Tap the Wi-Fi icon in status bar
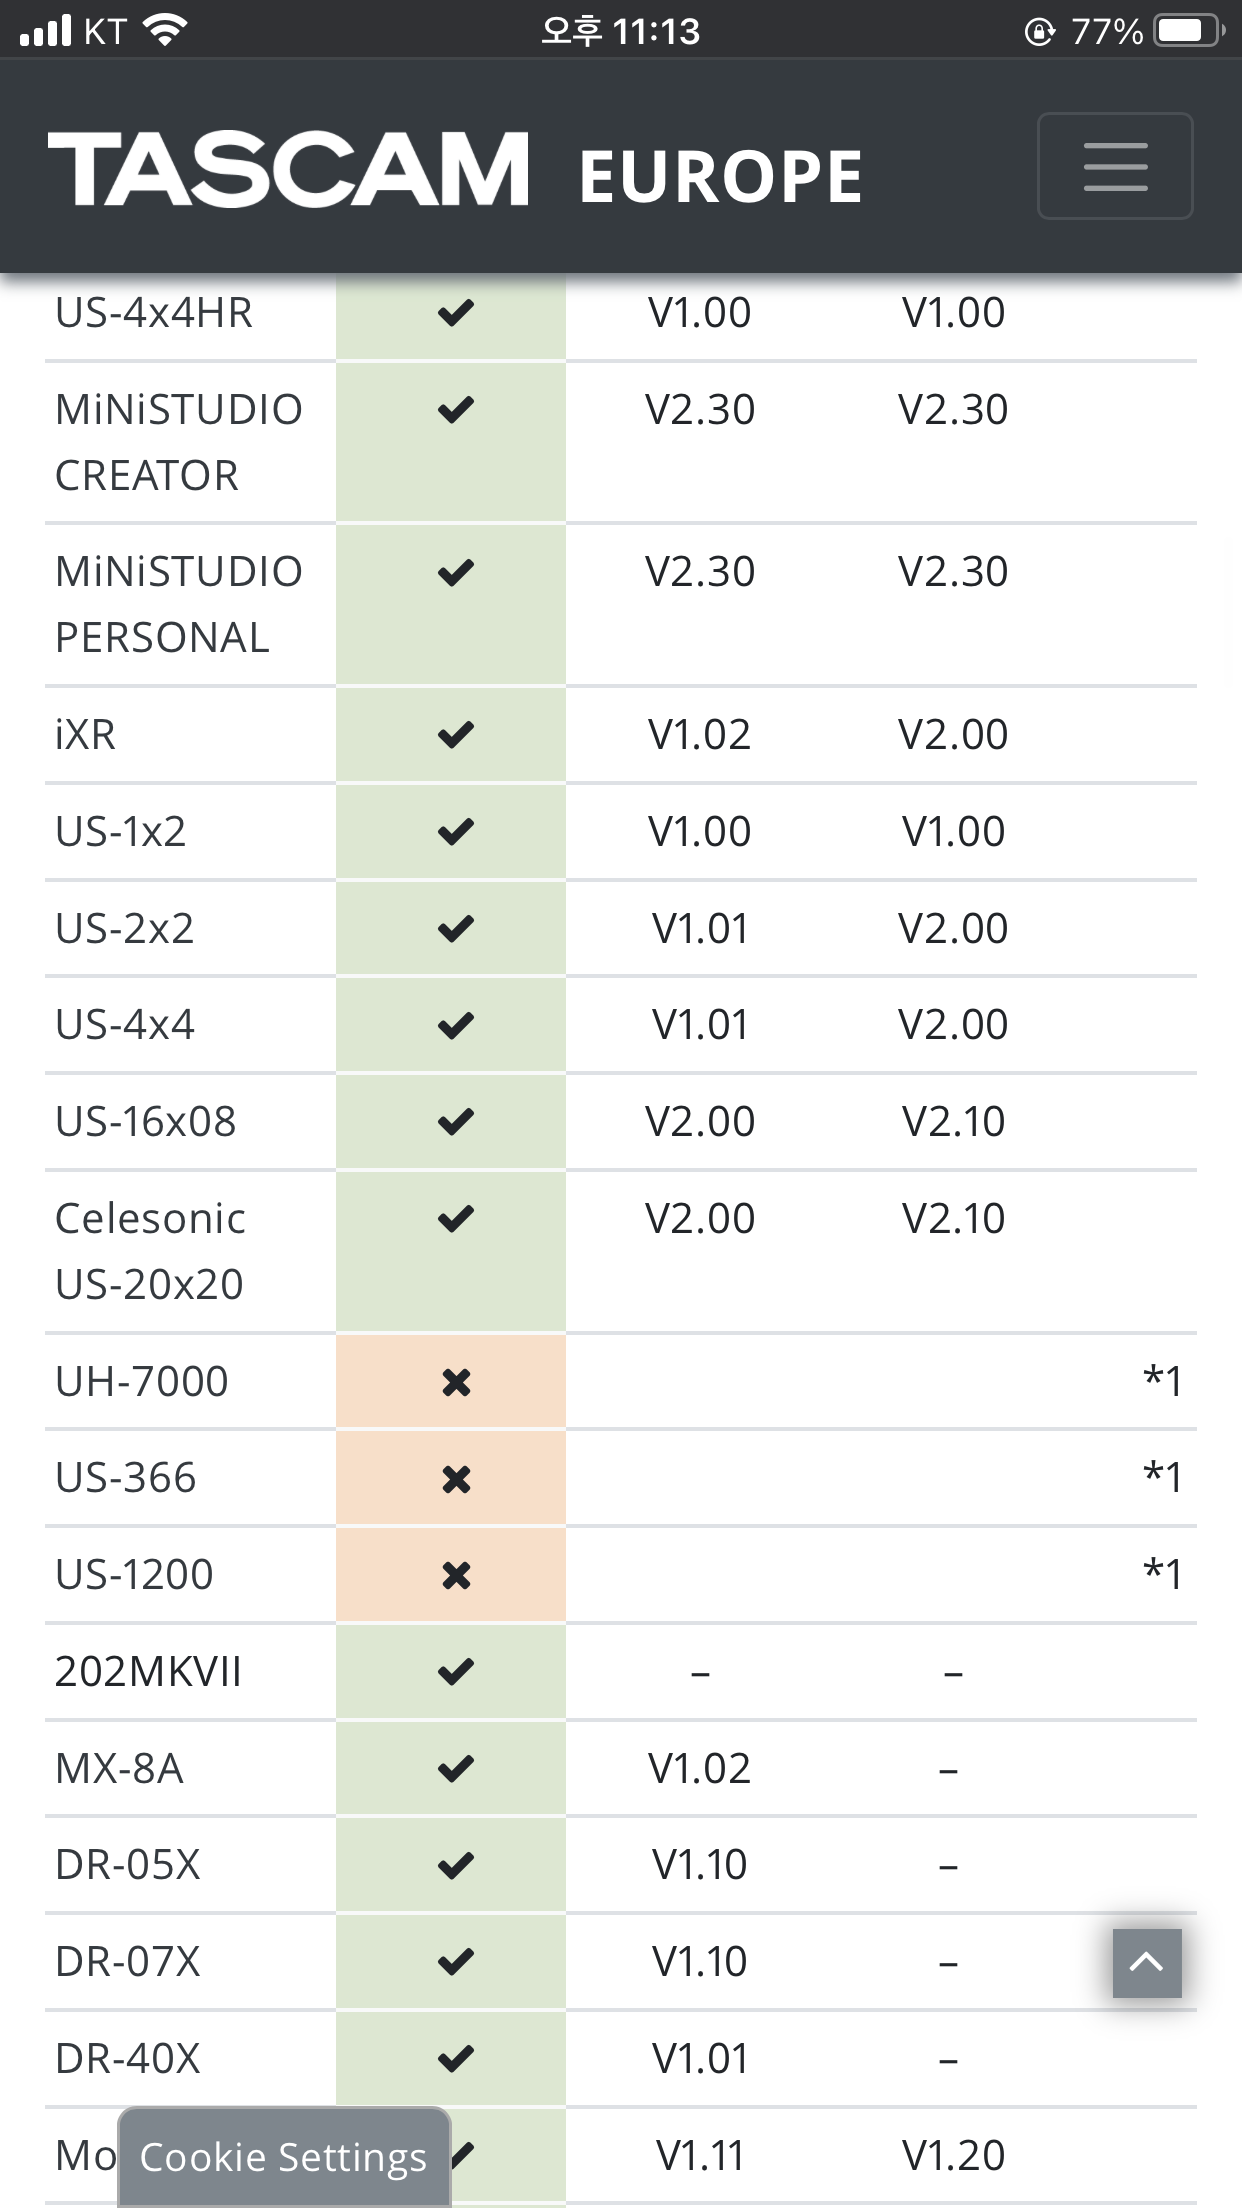 click(x=166, y=31)
